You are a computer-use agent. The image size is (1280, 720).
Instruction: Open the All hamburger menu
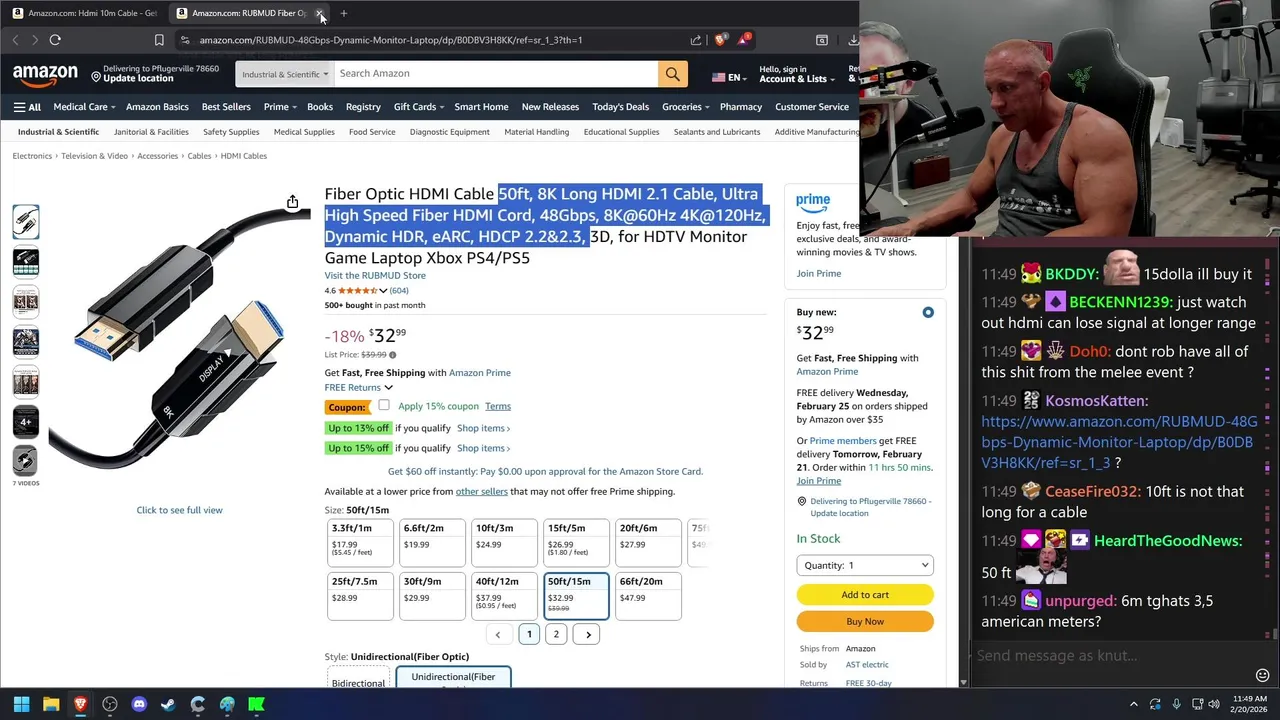tap(27, 107)
